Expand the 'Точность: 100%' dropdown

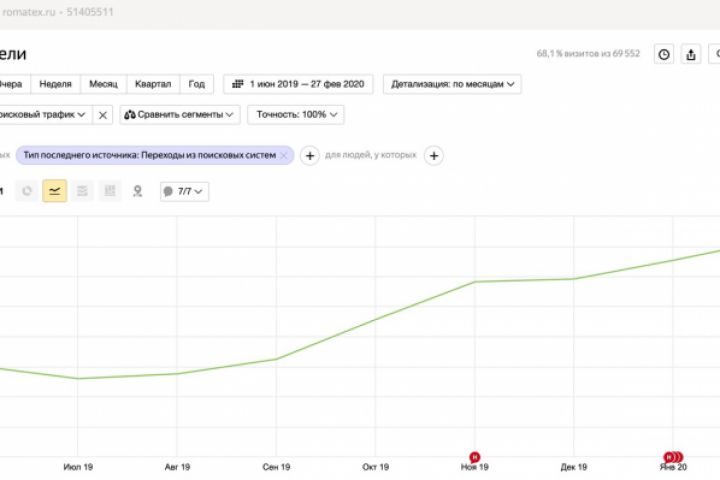pyautogui.click(x=295, y=115)
